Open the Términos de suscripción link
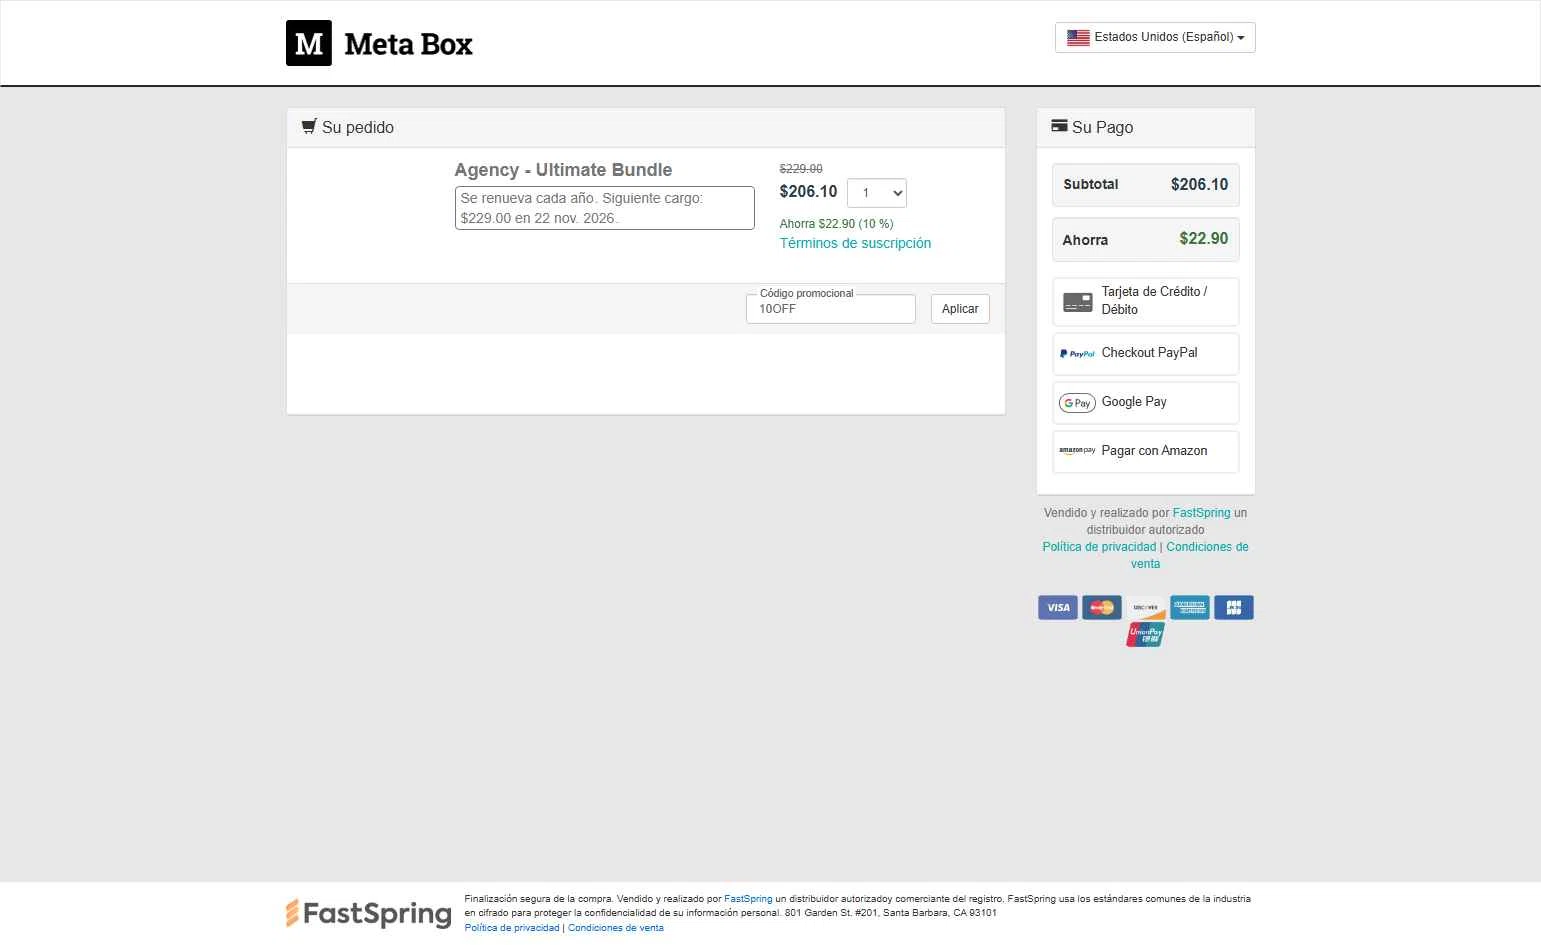The height and width of the screenshot is (945, 1541). [855, 243]
